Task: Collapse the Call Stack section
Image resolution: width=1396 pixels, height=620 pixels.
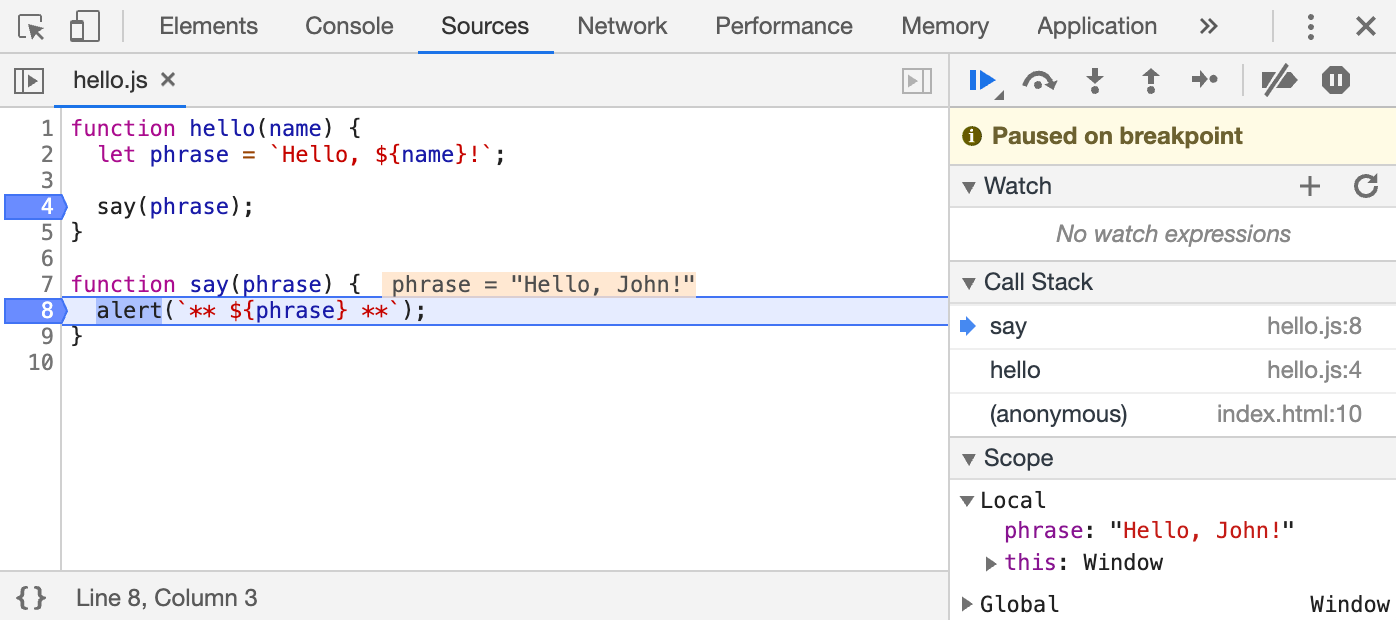Action: 968,283
